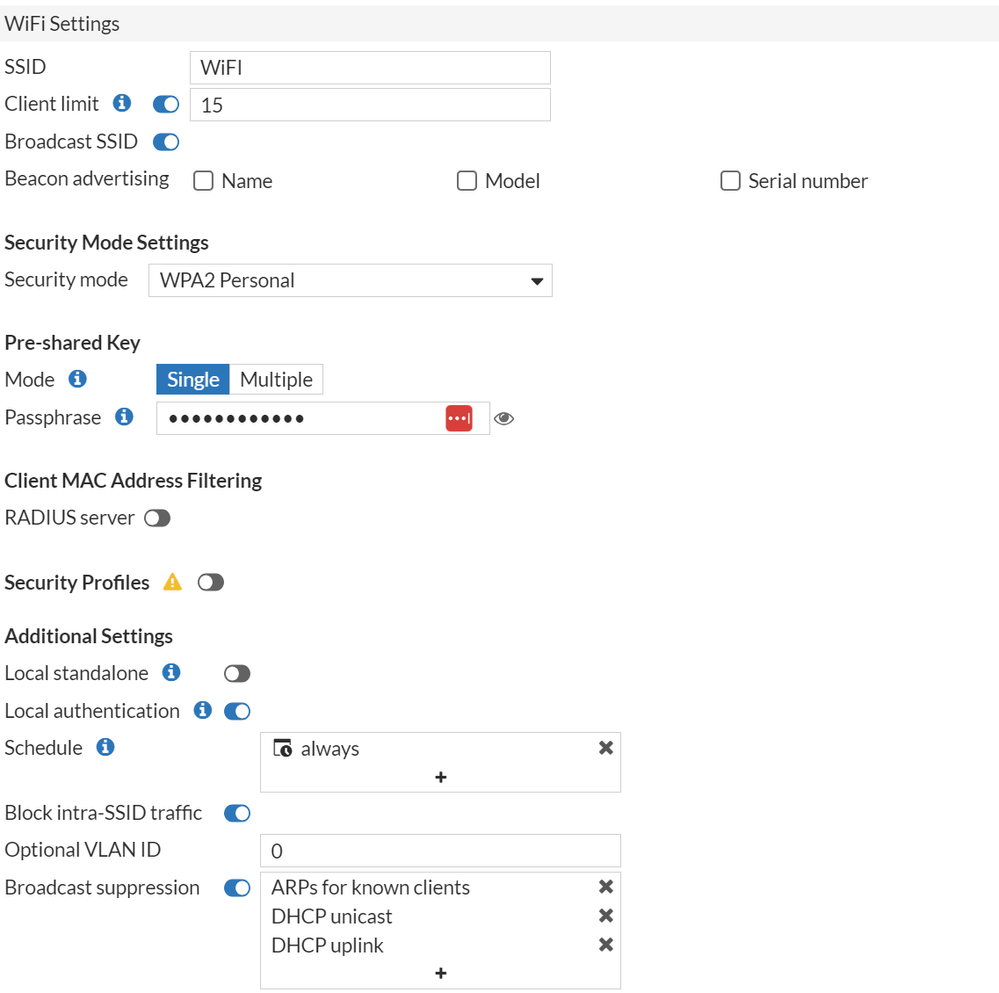
Task: Click the Schedule info icon
Action: pos(105,747)
